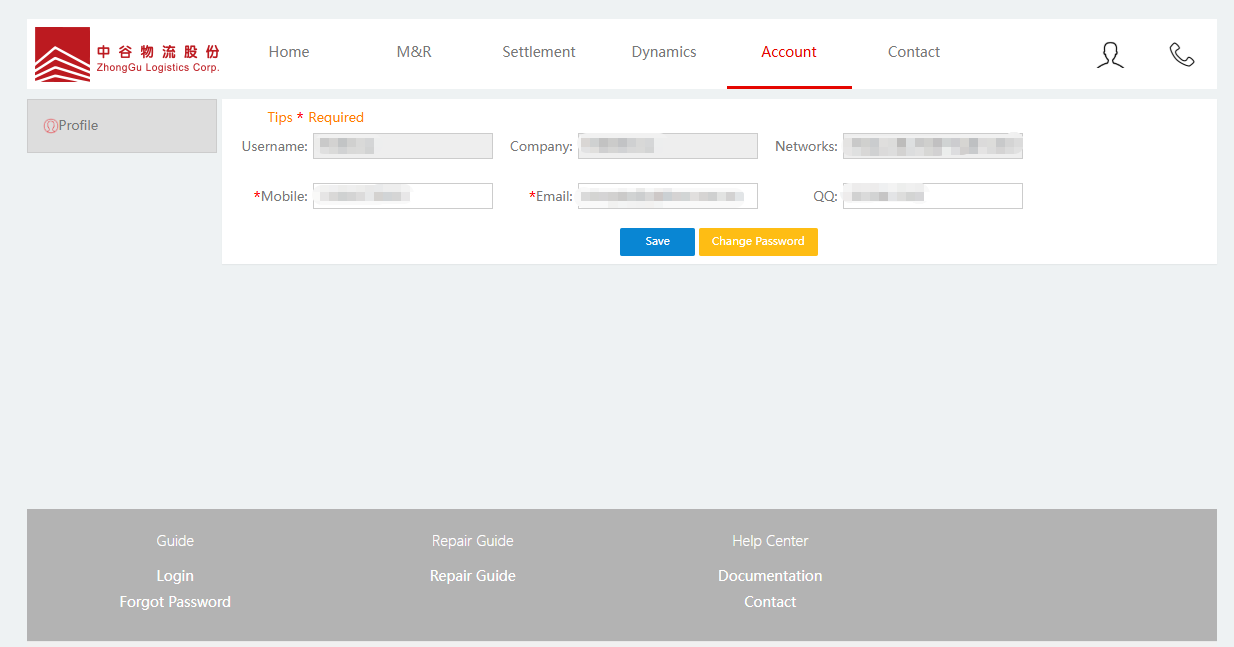Open the M&R menu tab
Screen dimensions: 1234x647
tap(414, 52)
